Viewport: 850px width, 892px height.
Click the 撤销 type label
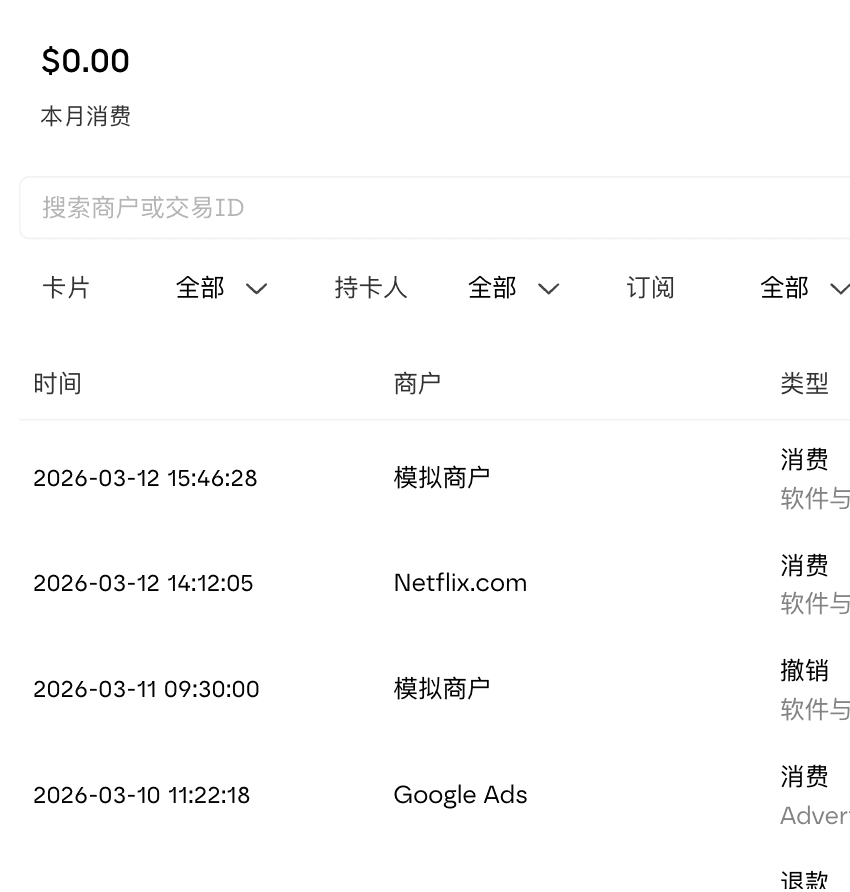tap(804, 671)
